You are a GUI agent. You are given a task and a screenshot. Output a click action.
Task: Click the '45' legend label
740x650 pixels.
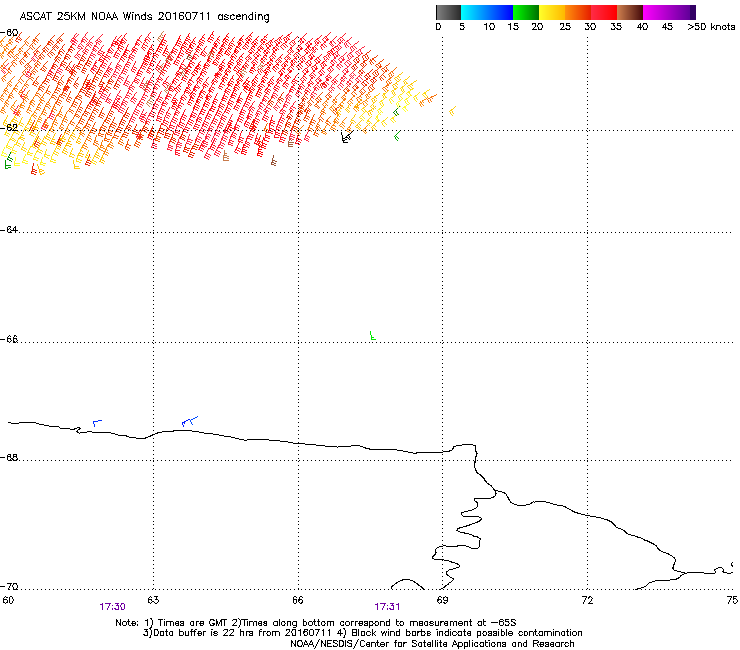[667, 27]
